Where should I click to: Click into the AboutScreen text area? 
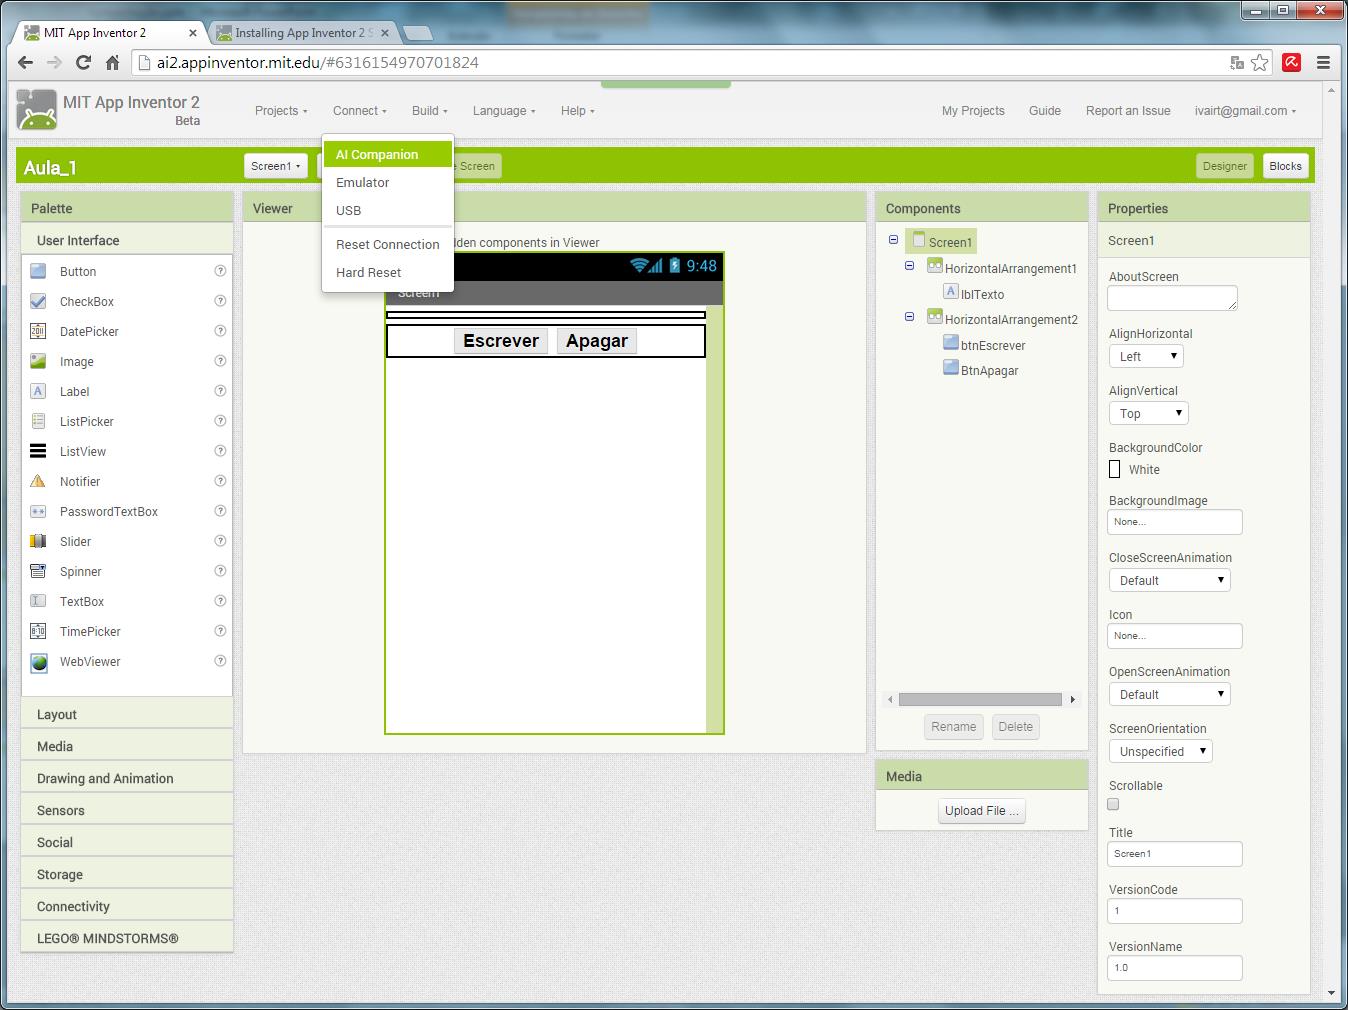tap(1172, 298)
